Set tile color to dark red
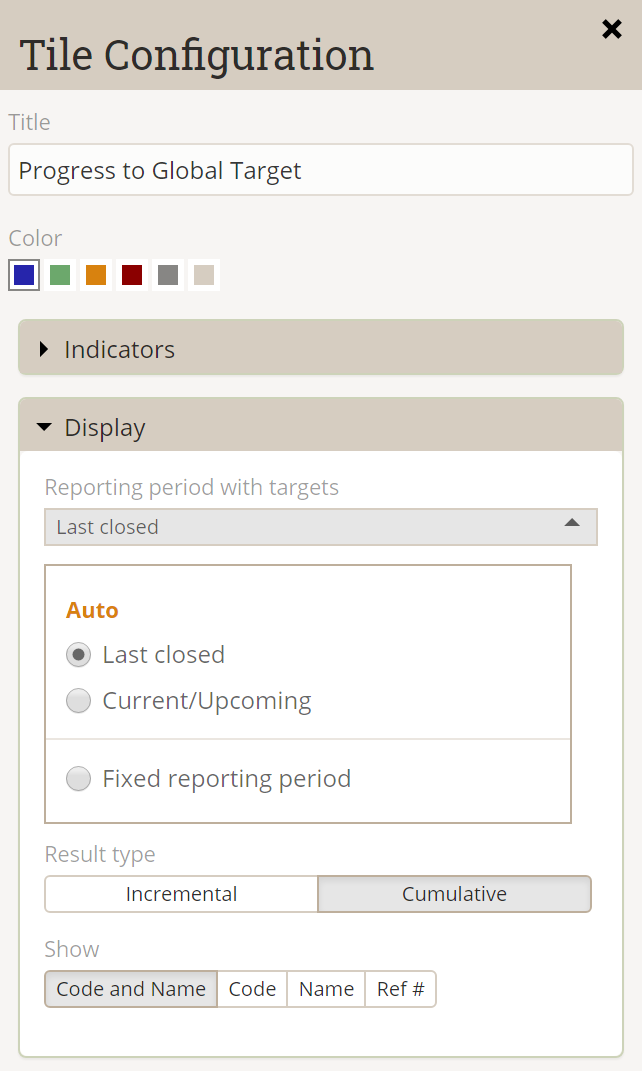This screenshot has height=1071, width=642. [132, 275]
